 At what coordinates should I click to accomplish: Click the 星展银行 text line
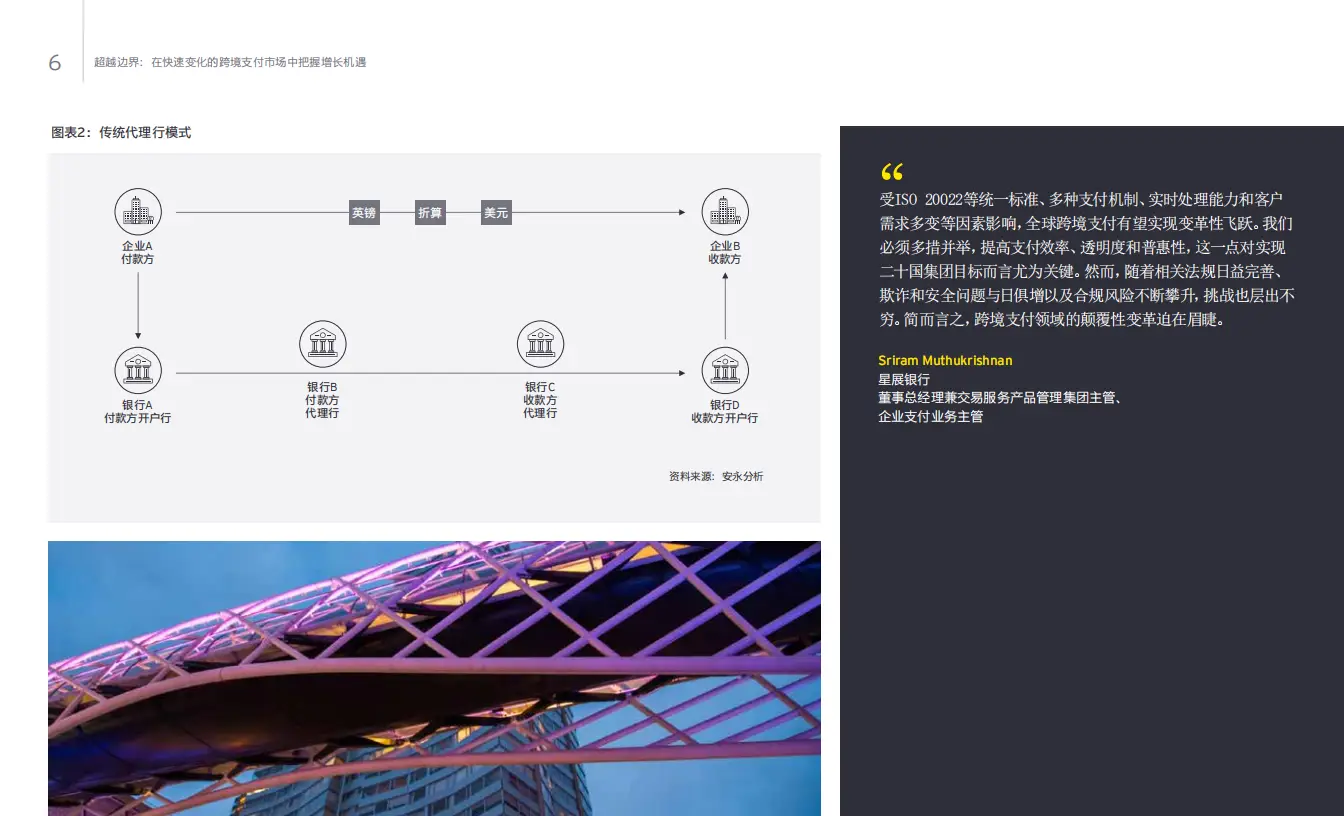click(904, 379)
